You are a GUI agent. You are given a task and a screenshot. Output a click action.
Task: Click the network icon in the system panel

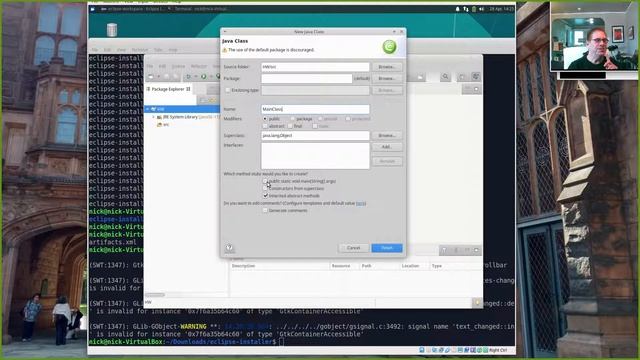[466, 9]
